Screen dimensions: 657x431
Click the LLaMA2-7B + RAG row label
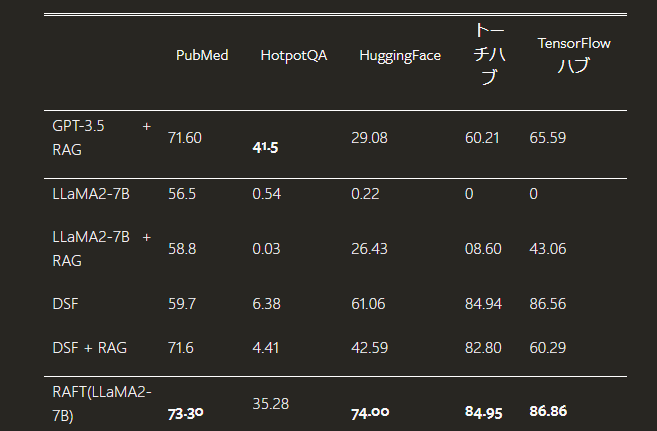coord(102,248)
